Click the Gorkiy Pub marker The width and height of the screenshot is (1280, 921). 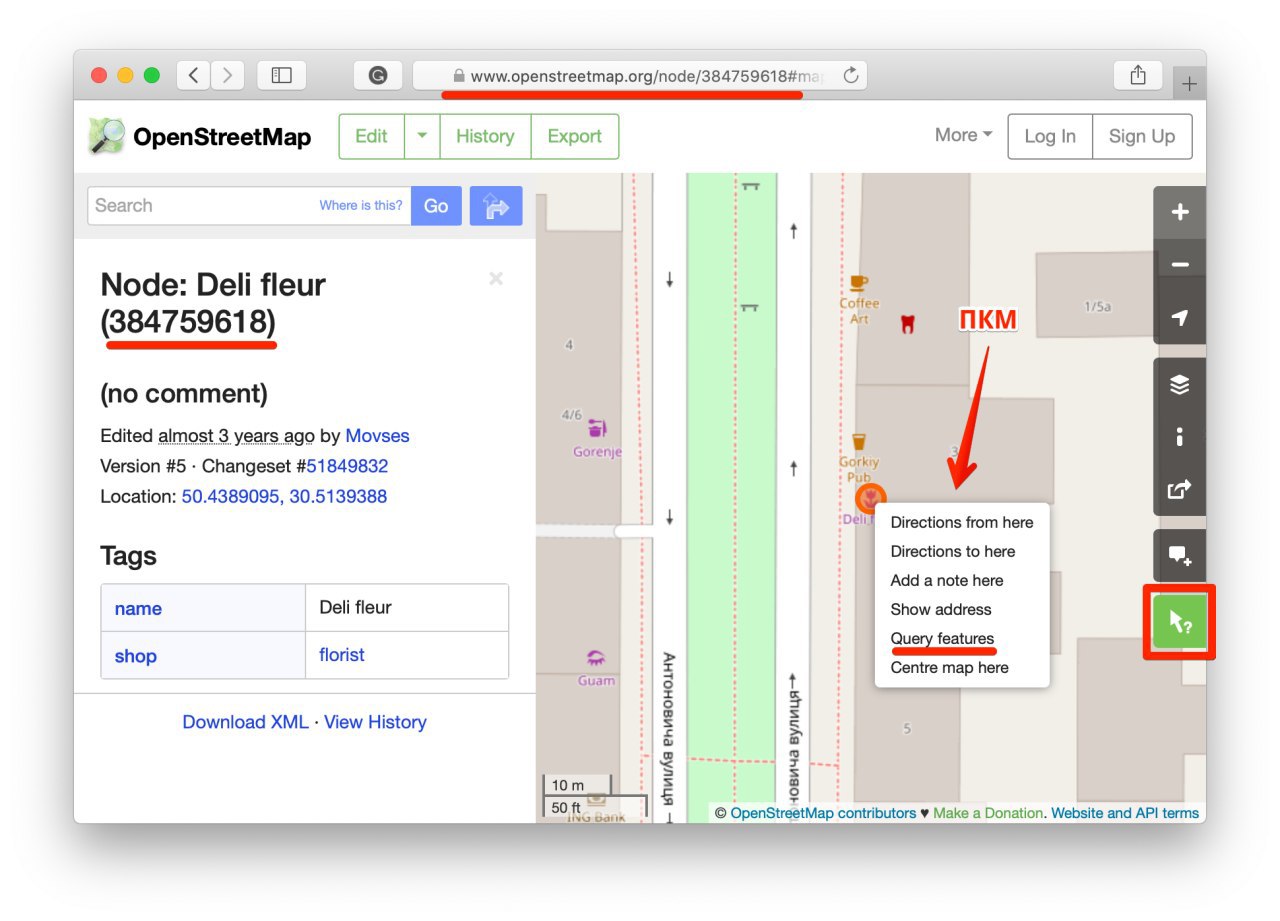[858, 441]
